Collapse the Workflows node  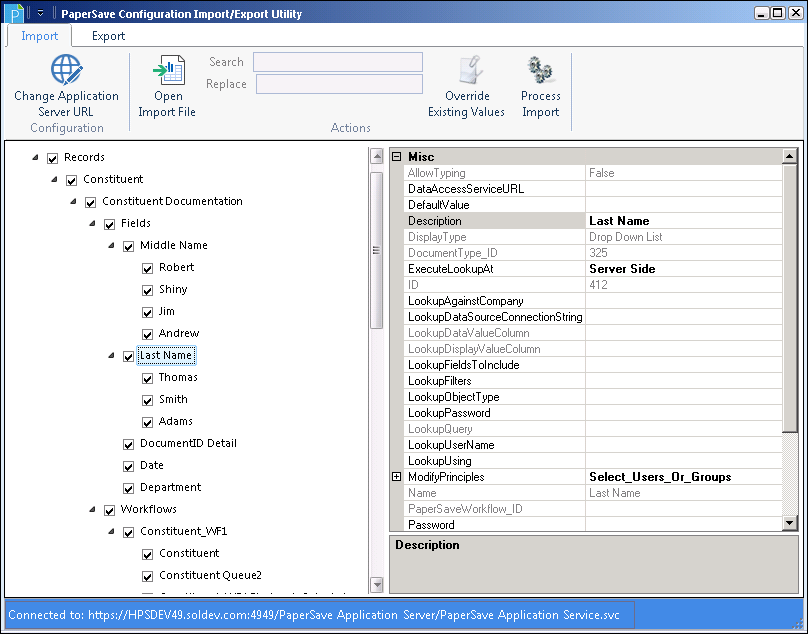(x=92, y=509)
